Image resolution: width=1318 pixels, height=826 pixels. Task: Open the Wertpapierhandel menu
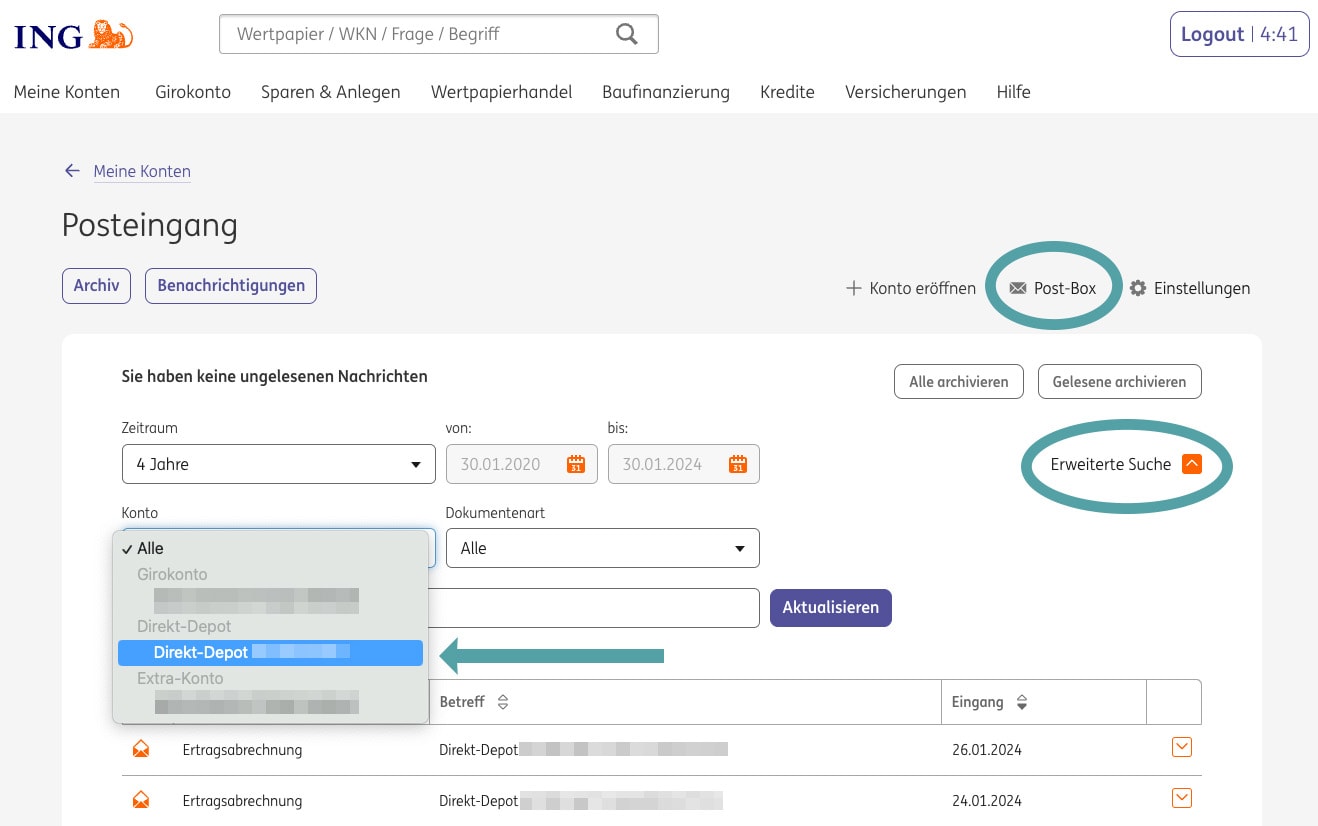click(502, 92)
